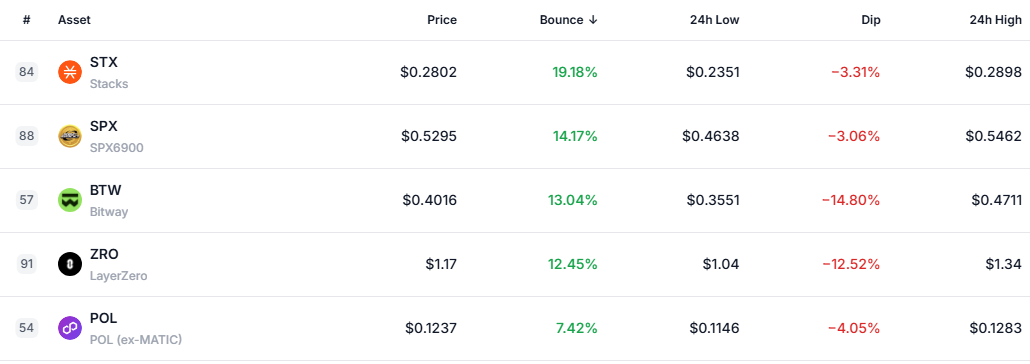Select the rank 57 badge

(x=27, y=200)
